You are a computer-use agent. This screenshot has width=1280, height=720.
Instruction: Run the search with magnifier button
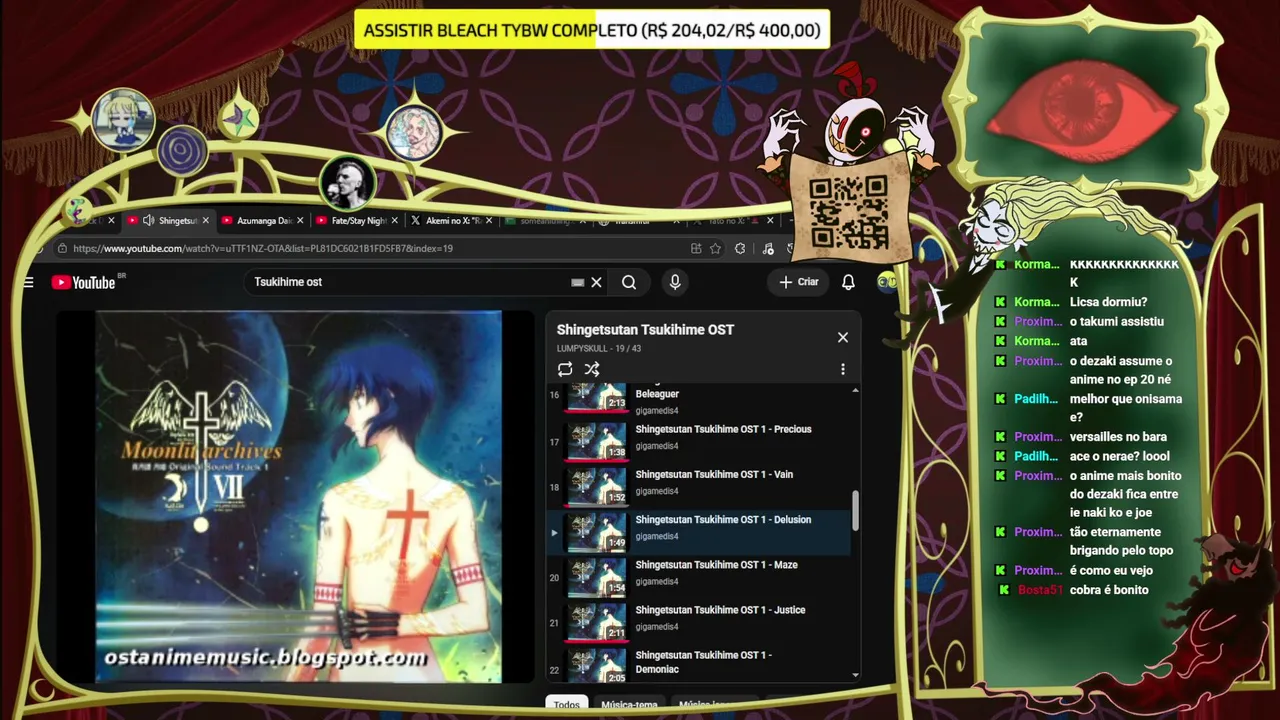pos(629,282)
